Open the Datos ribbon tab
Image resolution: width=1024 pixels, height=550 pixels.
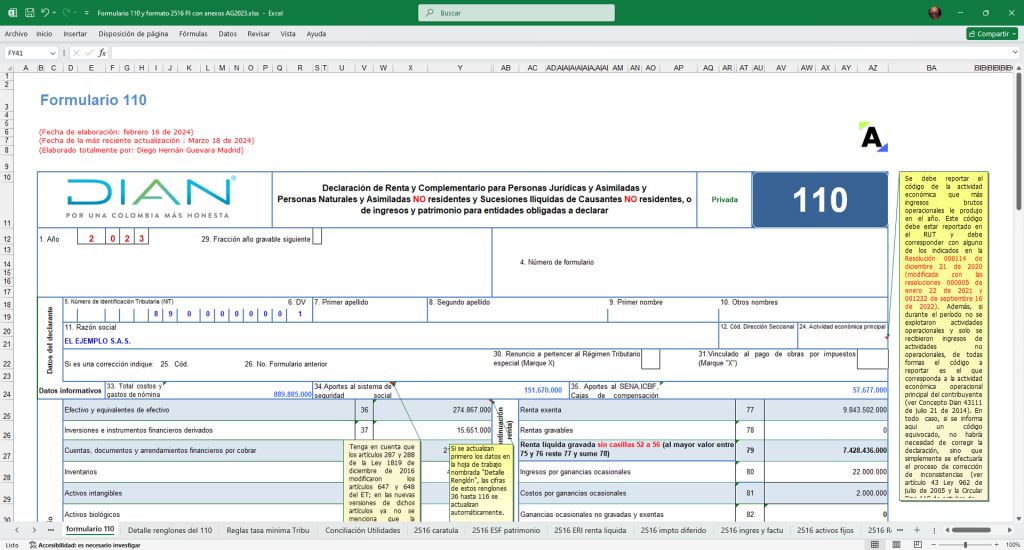click(x=227, y=34)
